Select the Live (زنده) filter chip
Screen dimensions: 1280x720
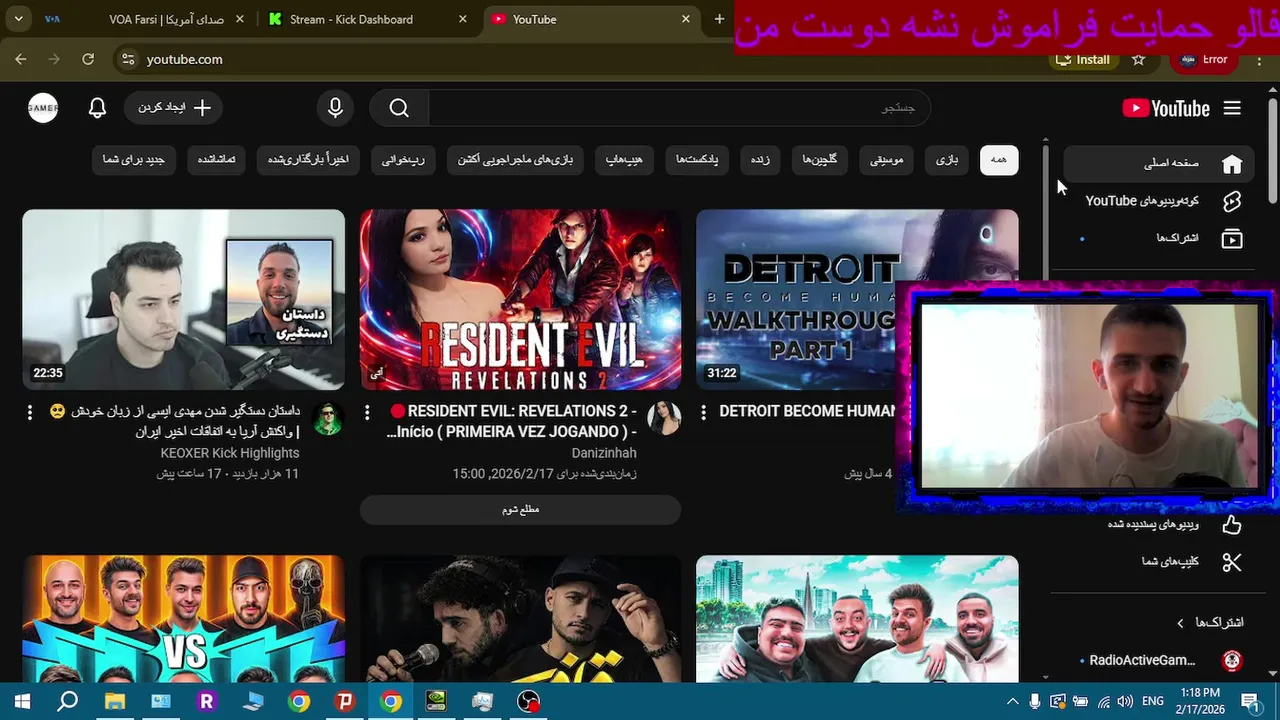click(x=760, y=160)
